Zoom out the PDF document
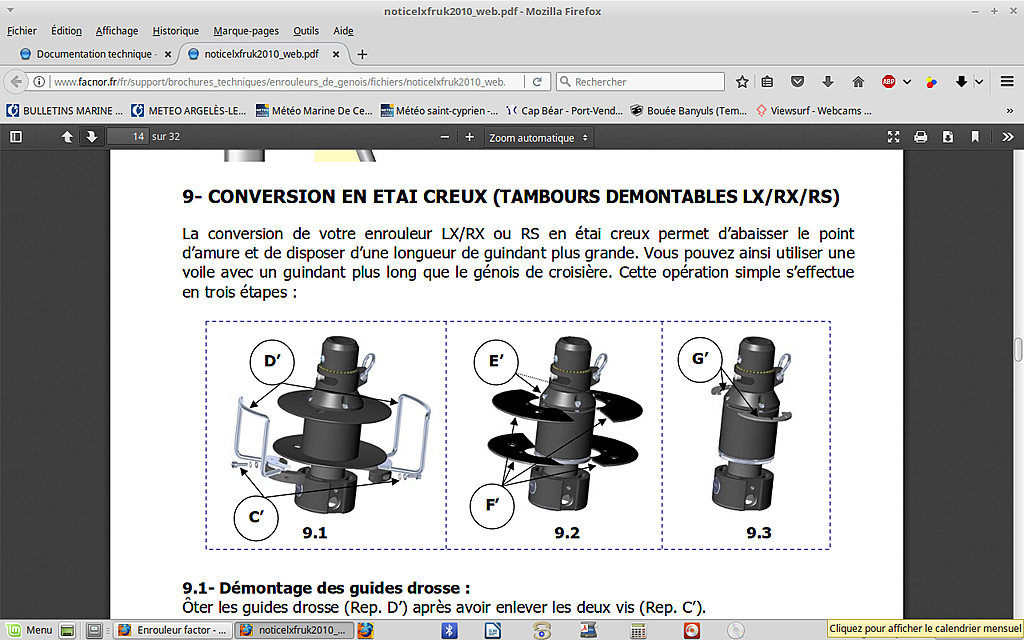Image resolution: width=1024 pixels, height=640 pixels. coord(445,137)
